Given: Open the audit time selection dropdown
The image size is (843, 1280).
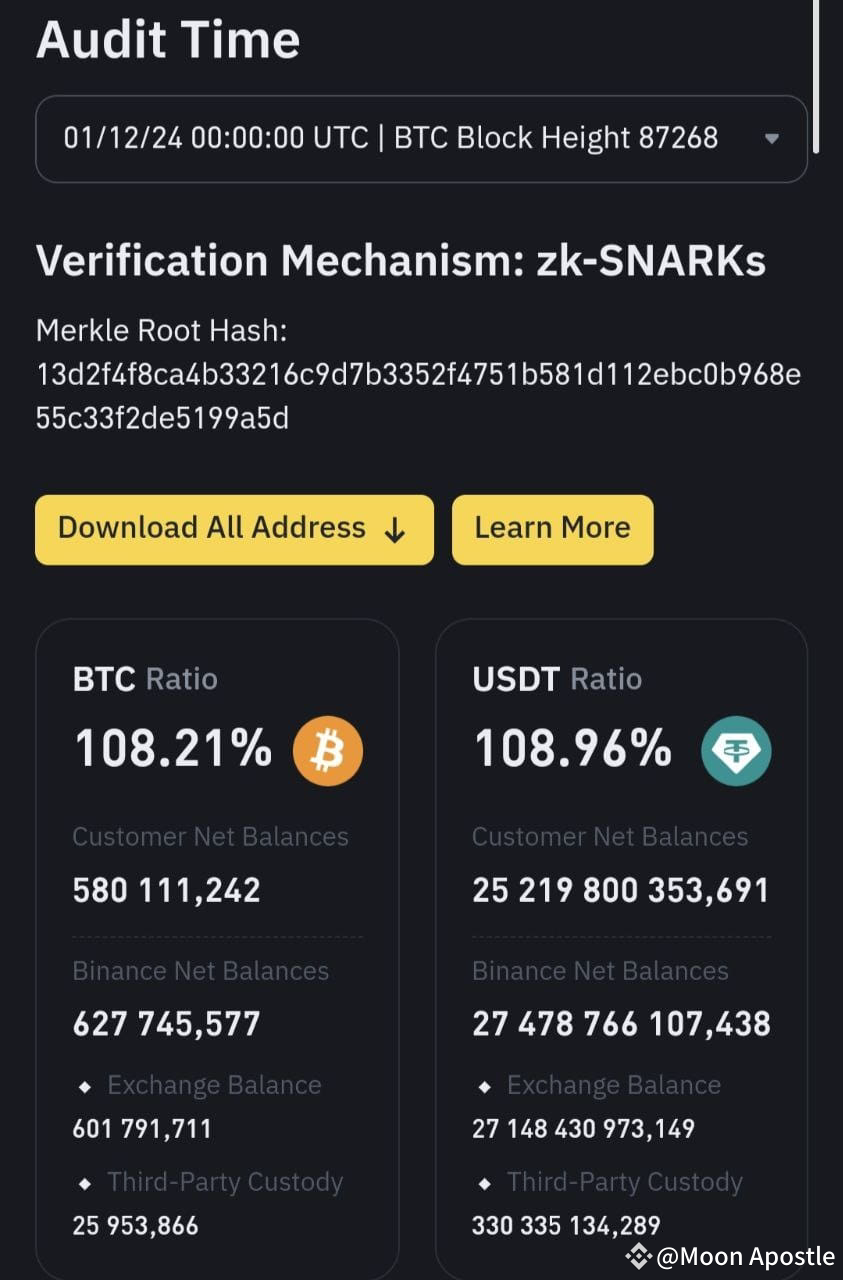Looking at the screenshot, I should click(421, 139).
